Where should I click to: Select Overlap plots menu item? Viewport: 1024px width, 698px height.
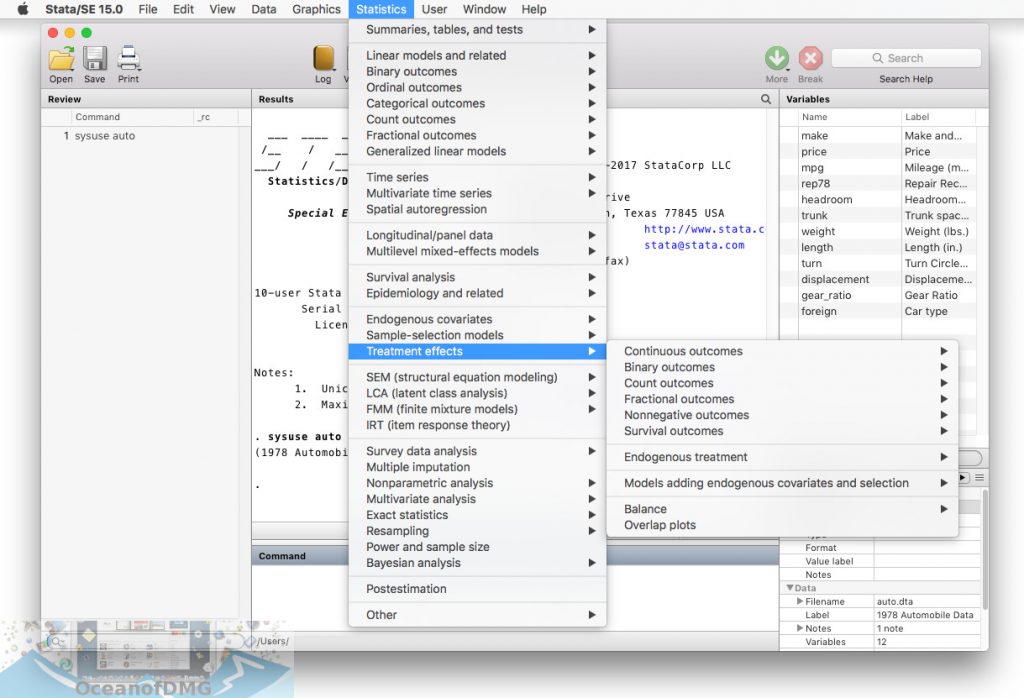[x=782, y=525]
